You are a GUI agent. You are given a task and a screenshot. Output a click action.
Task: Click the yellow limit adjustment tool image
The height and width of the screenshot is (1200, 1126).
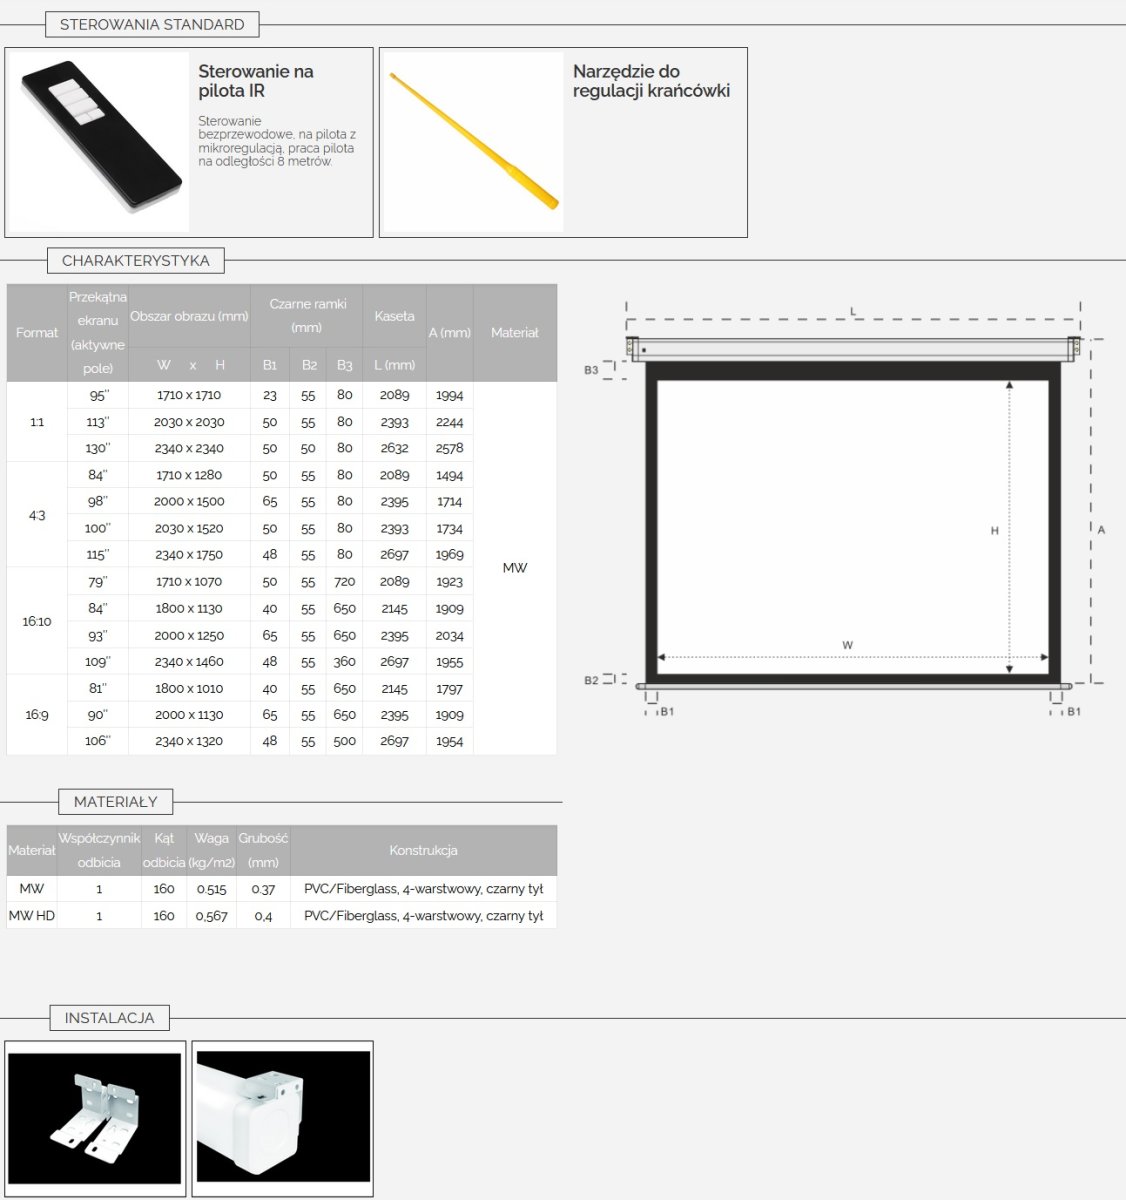pyautogui.click(x=473, y=142)
